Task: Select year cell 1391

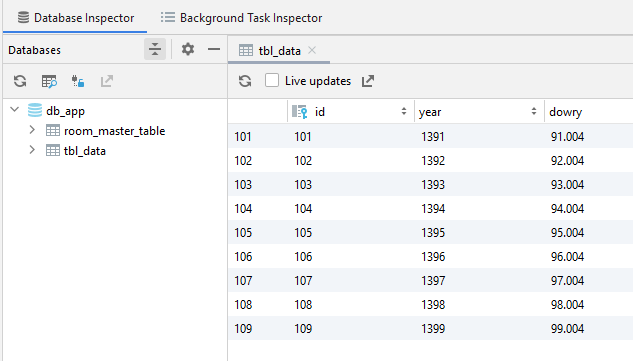Action: click(479, 136)
